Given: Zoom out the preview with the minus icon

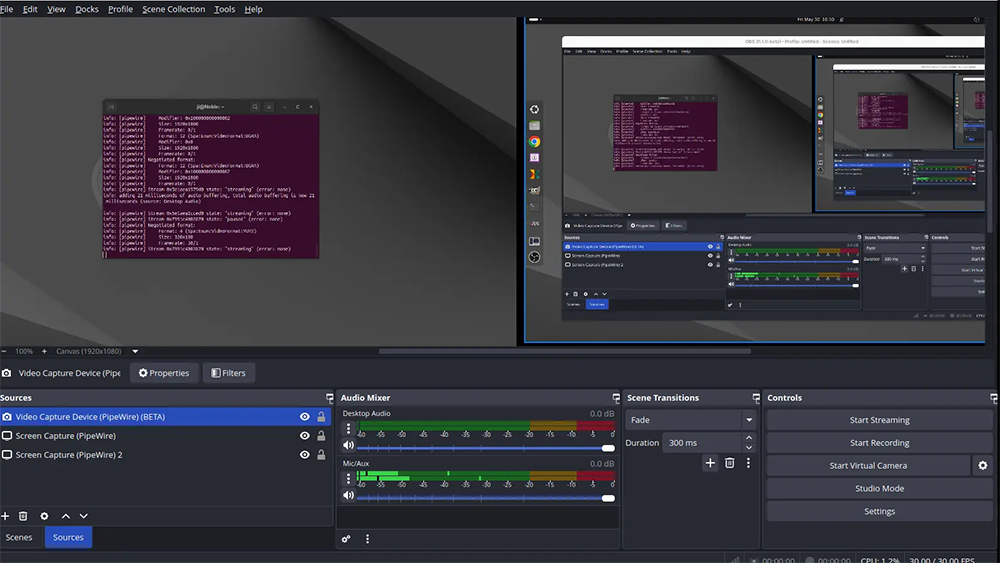Looking at the screenshot, I should tap(4, 351).
